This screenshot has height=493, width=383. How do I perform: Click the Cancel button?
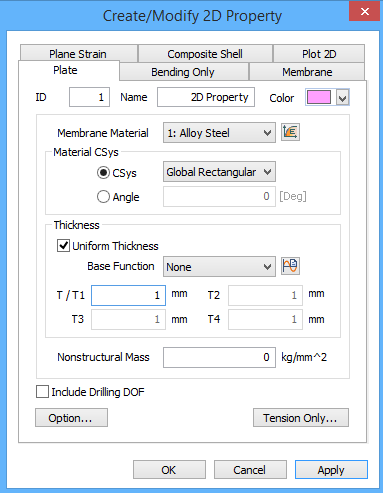point(250,470)
